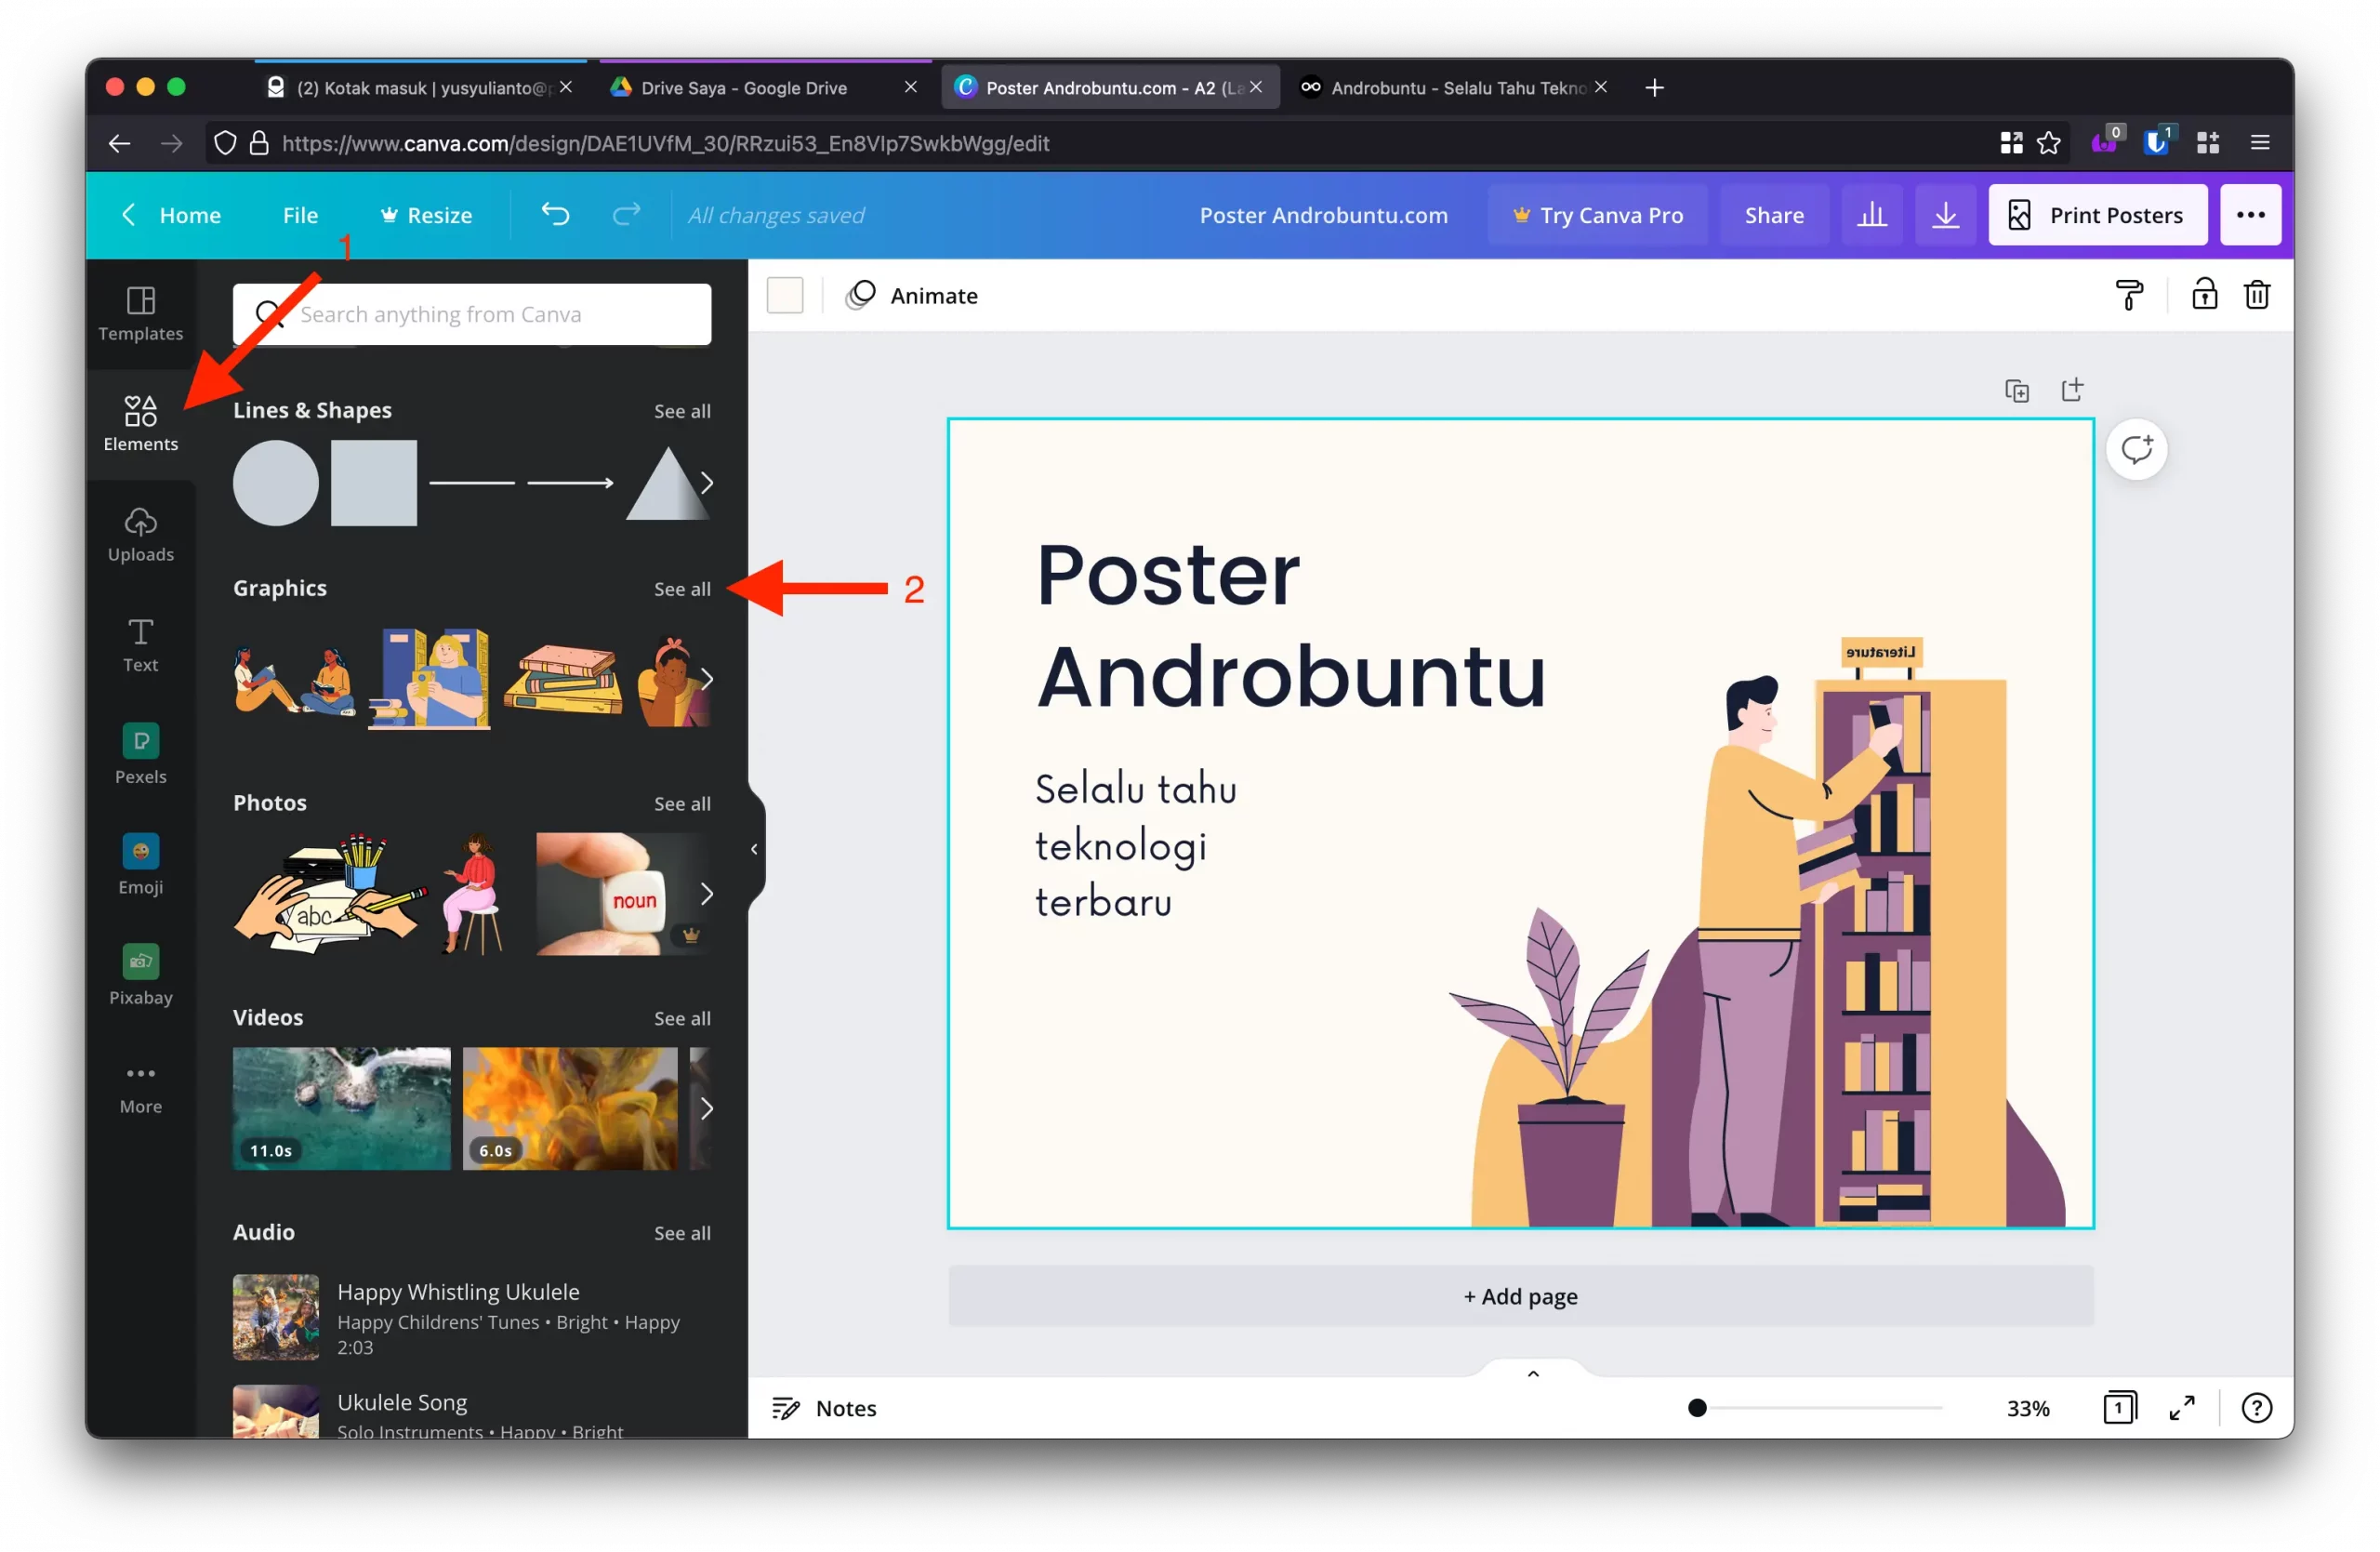
Task: Expand the Lines & Shapes row arrow
Action: pyautogui.click(x=707, y=483)
